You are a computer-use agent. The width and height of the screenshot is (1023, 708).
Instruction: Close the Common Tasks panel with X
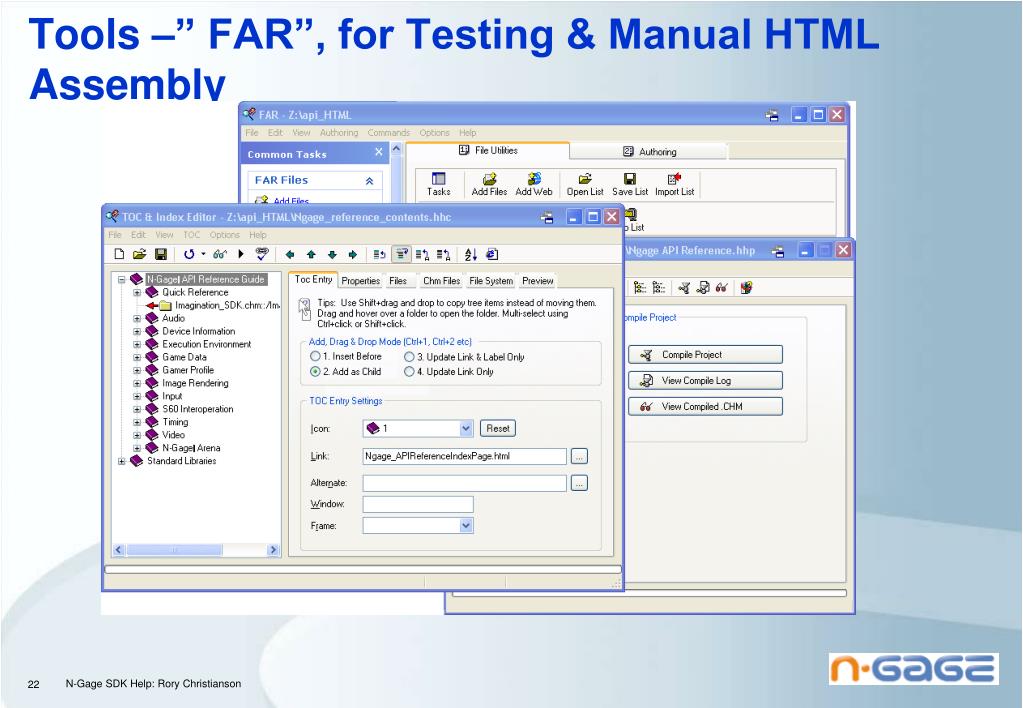click(378, 152)
